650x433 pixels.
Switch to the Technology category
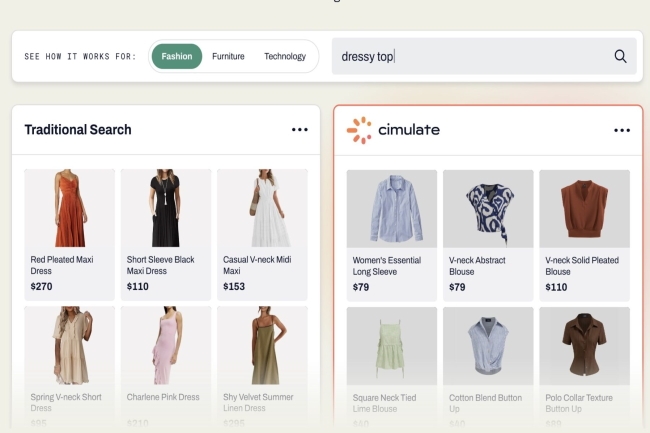tap(285, 56)
